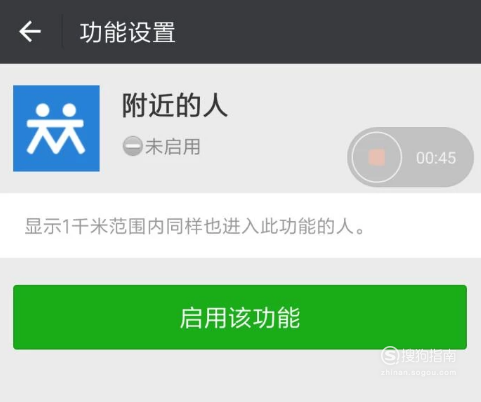Go back using the left arrow
Viewport: 481px width, 402px height.
coord(30,32)
